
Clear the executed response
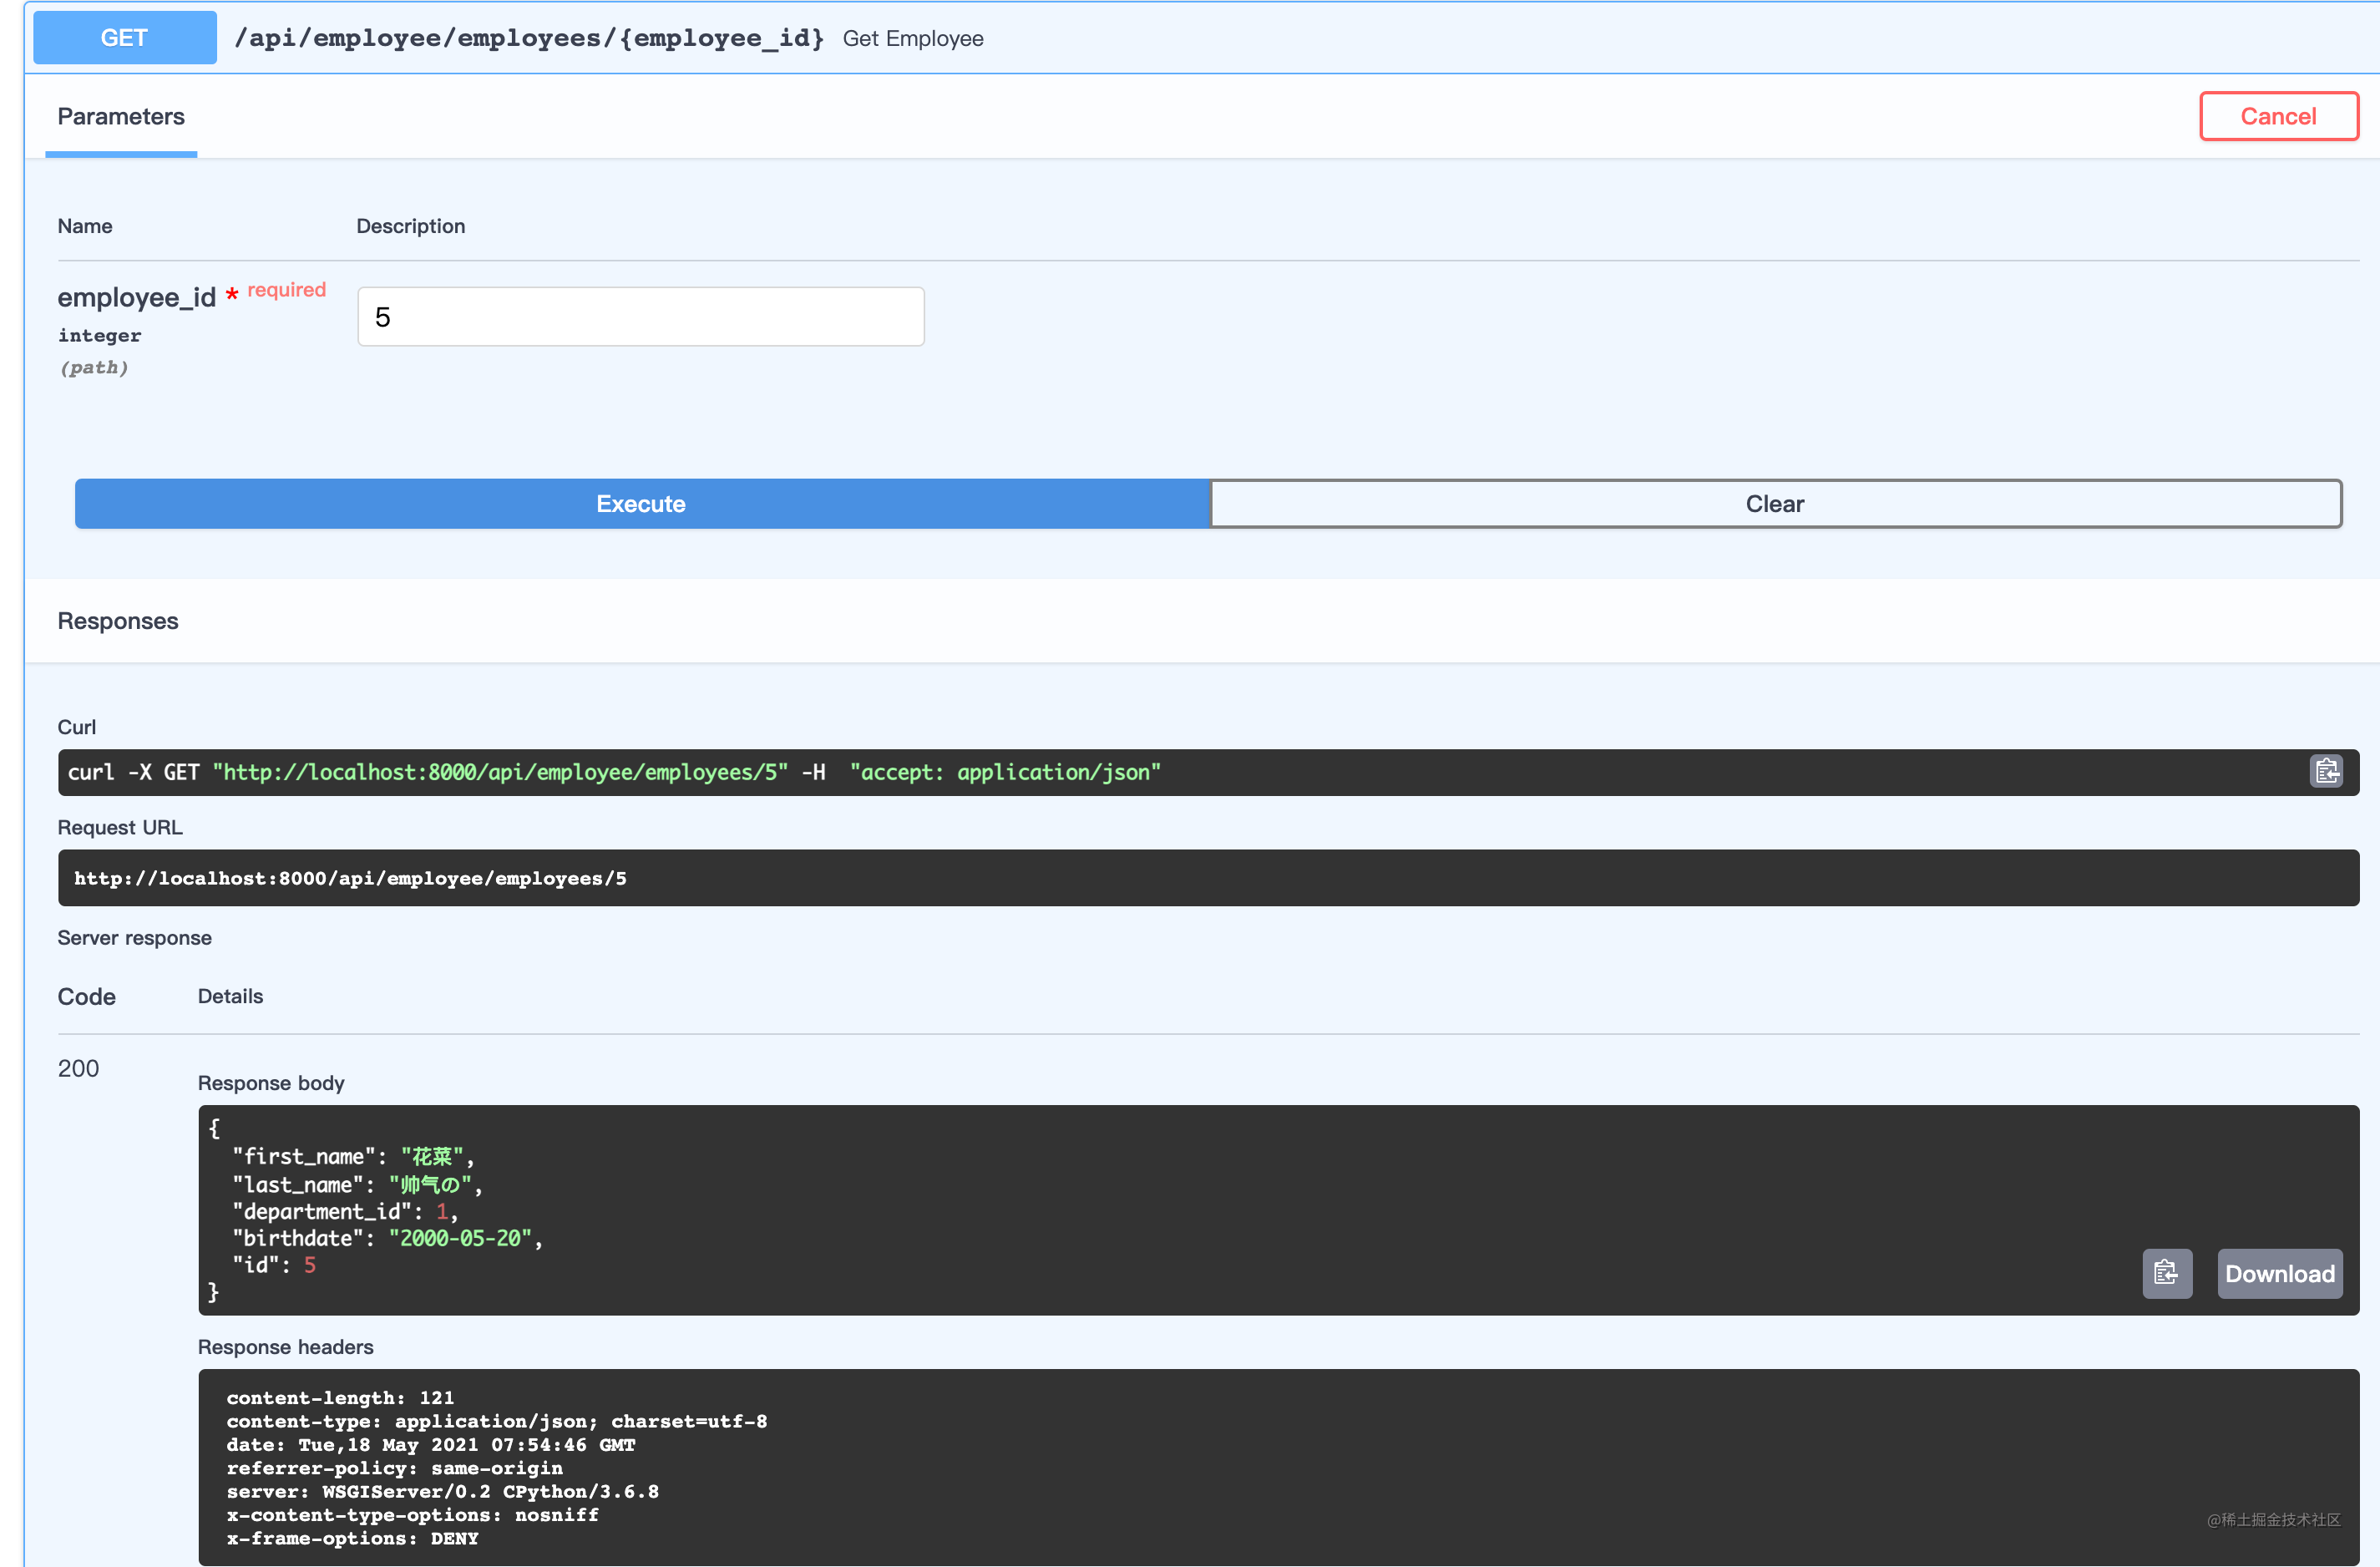pos(1774,504)
